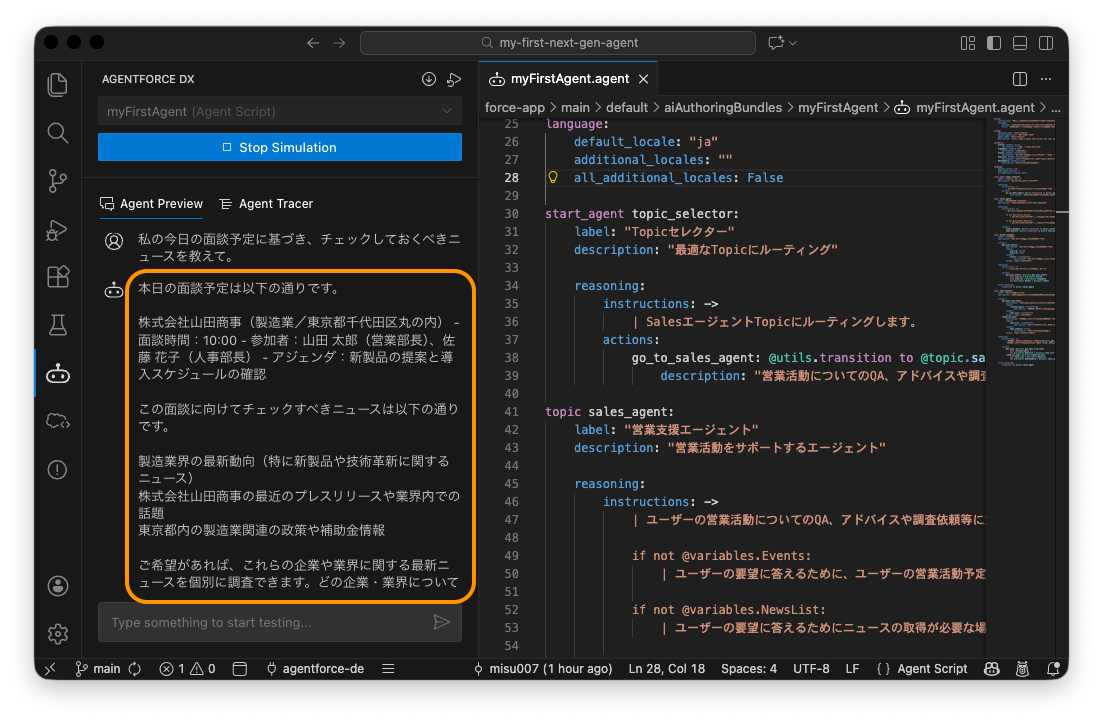The width and height of the screenshot is (1103, 722).
Task: Select force-app in the breadcrumb
Action: tap(515, 108)
